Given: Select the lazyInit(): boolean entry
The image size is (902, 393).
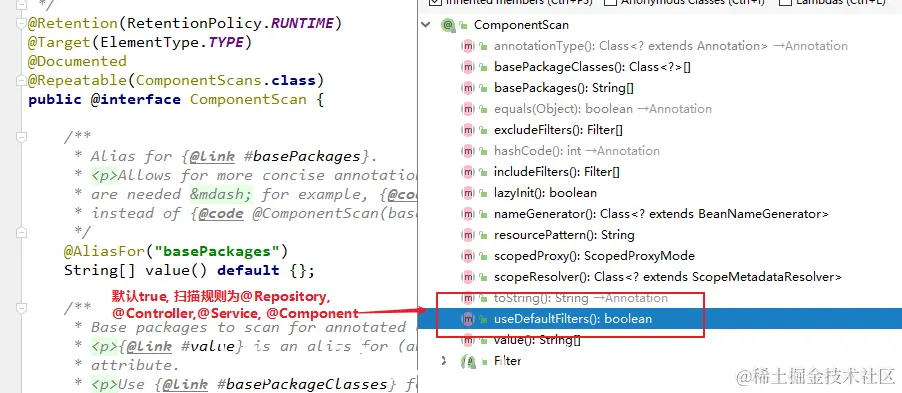Looking at the screenshot, I should coord(545,193).
